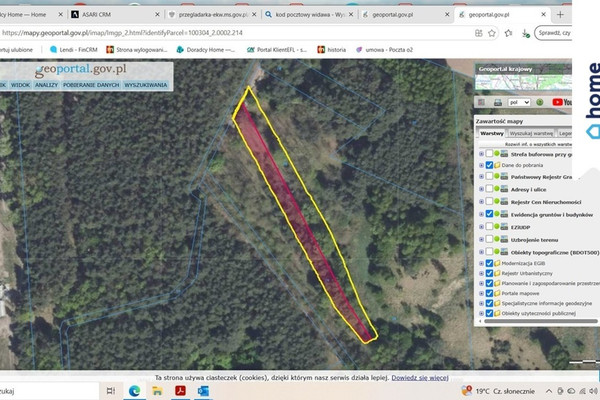
Task: Open the umowa - Poczta o2 bookmark
Action: point(385,50)
